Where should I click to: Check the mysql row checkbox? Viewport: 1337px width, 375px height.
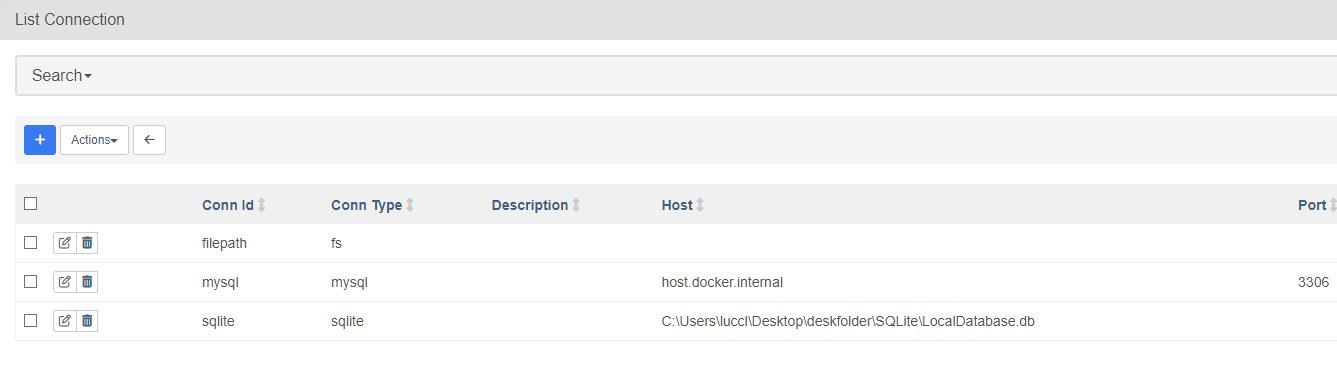(x=31, y=282)
